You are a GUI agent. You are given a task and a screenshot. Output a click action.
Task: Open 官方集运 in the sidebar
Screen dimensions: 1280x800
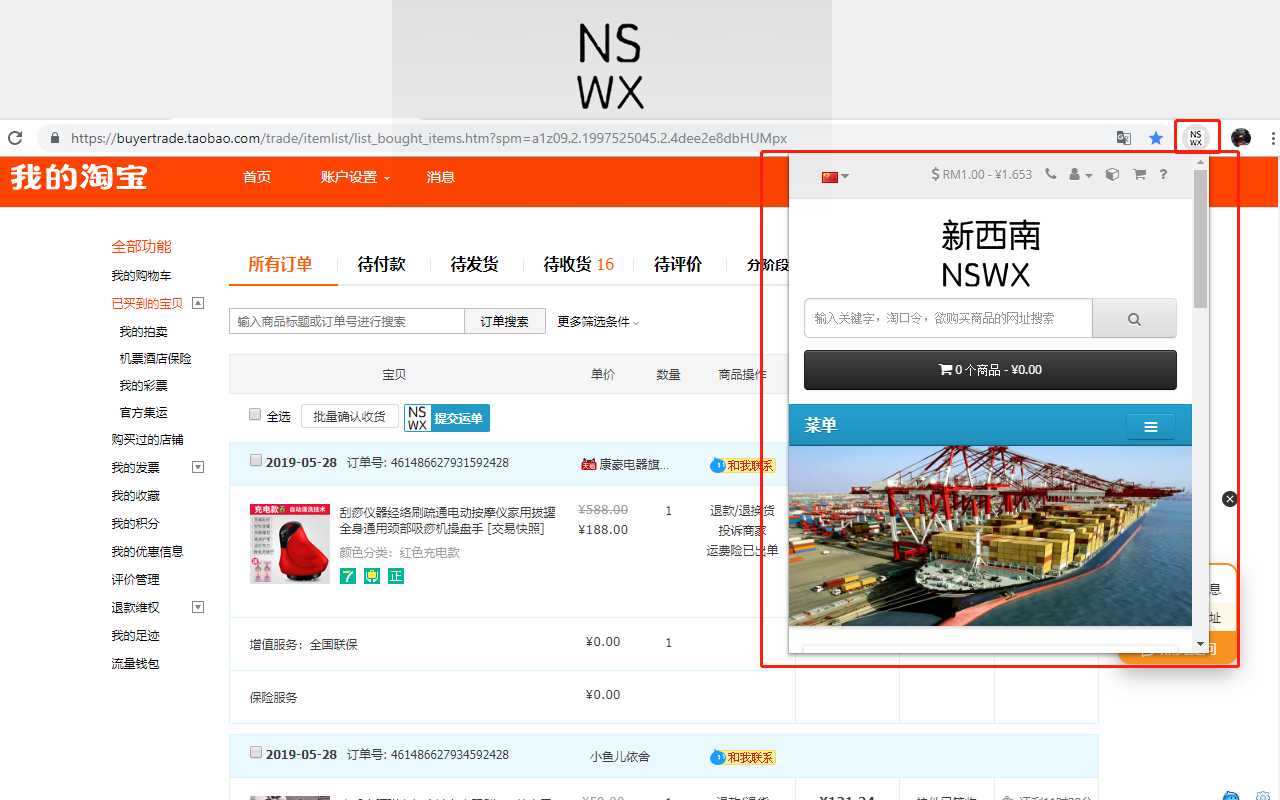(x=143, y=412)
